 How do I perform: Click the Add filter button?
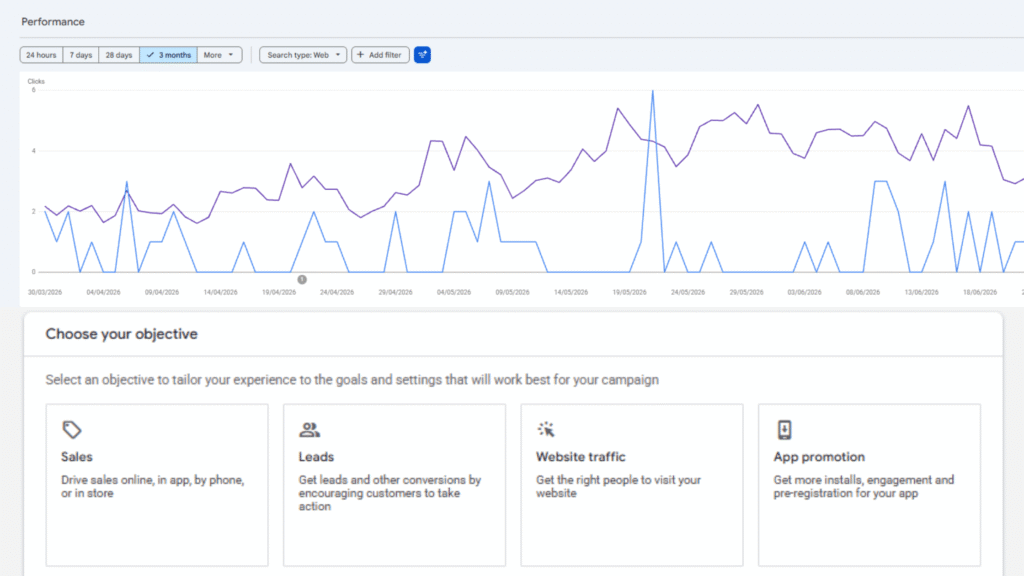(380, 55)
